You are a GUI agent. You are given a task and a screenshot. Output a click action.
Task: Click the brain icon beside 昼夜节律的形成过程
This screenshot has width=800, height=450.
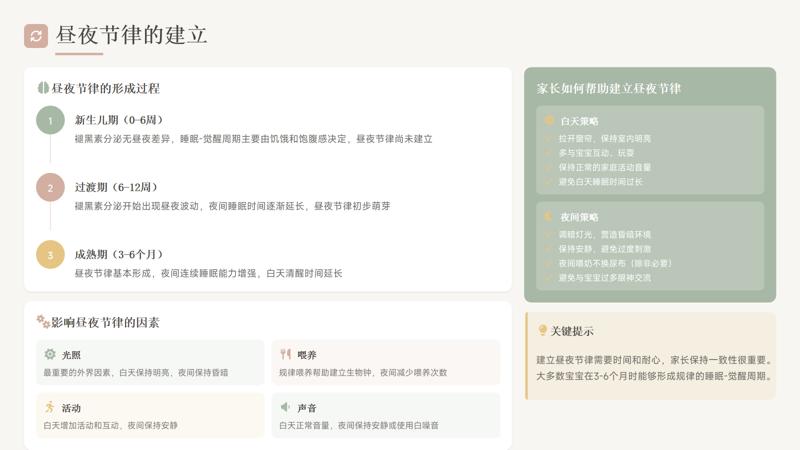click(x=43, y=88)
